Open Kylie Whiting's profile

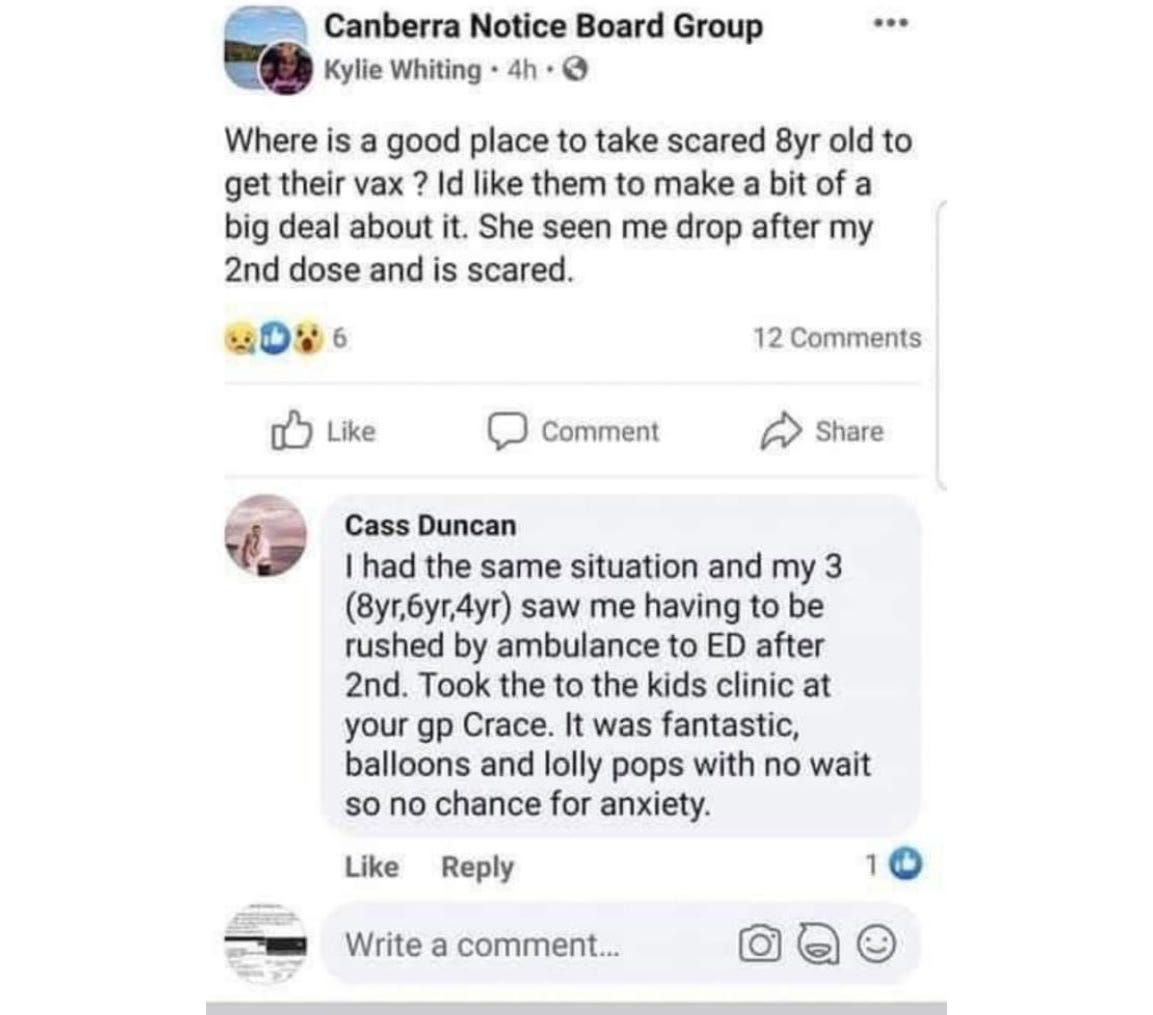coord(402,70)
